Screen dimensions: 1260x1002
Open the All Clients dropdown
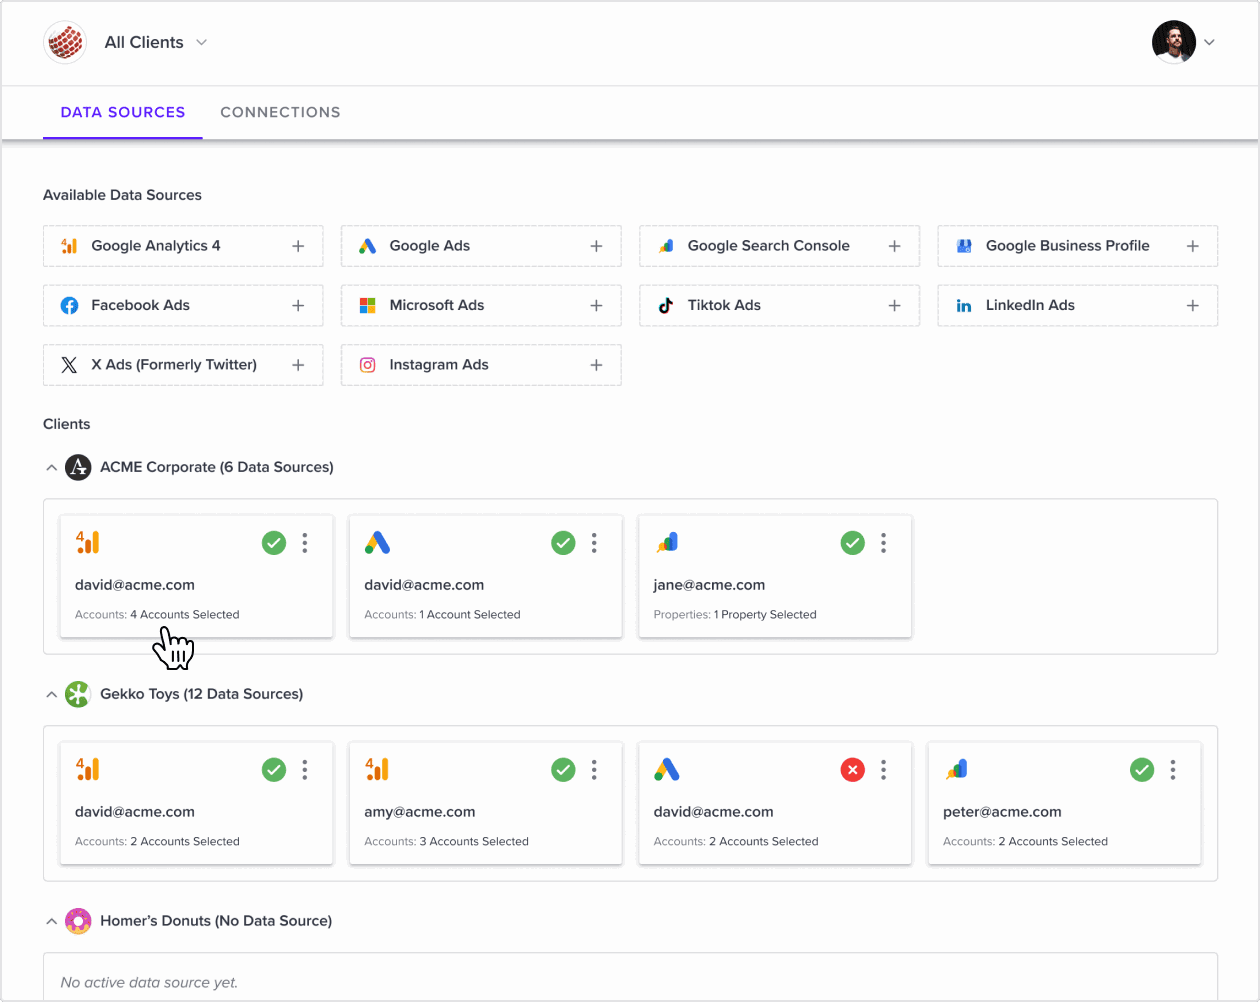pyautogui.click(x=156, y=43)
